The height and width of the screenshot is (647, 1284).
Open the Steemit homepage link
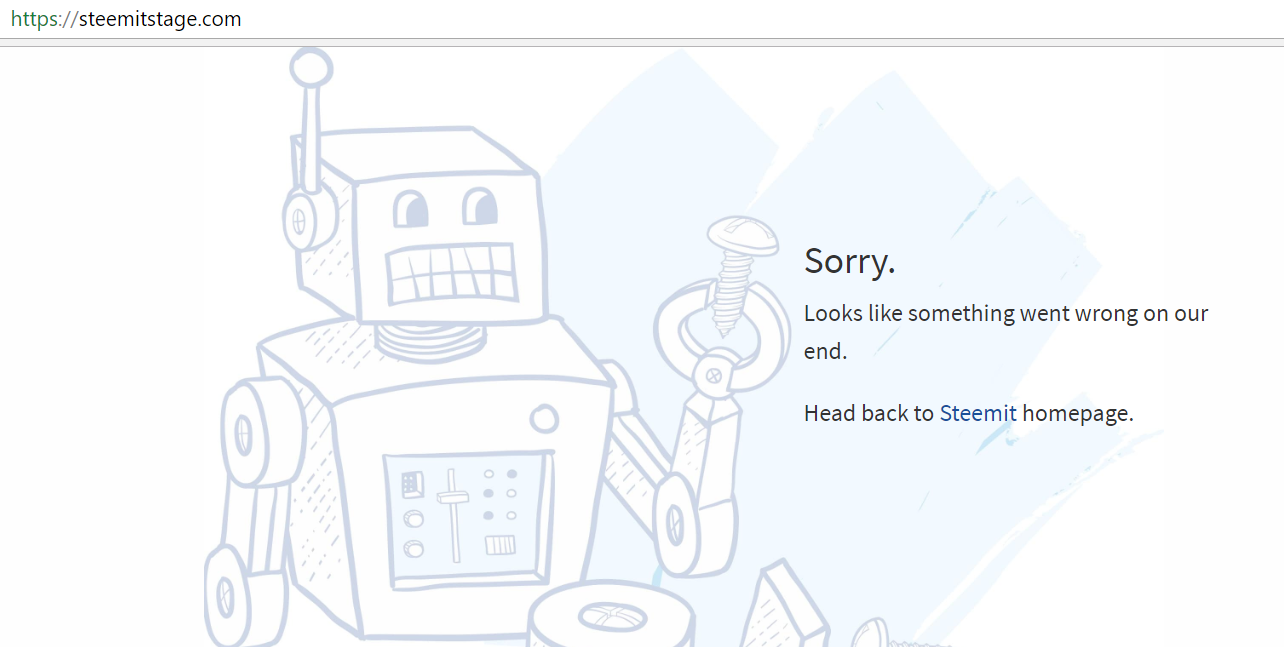978,413
